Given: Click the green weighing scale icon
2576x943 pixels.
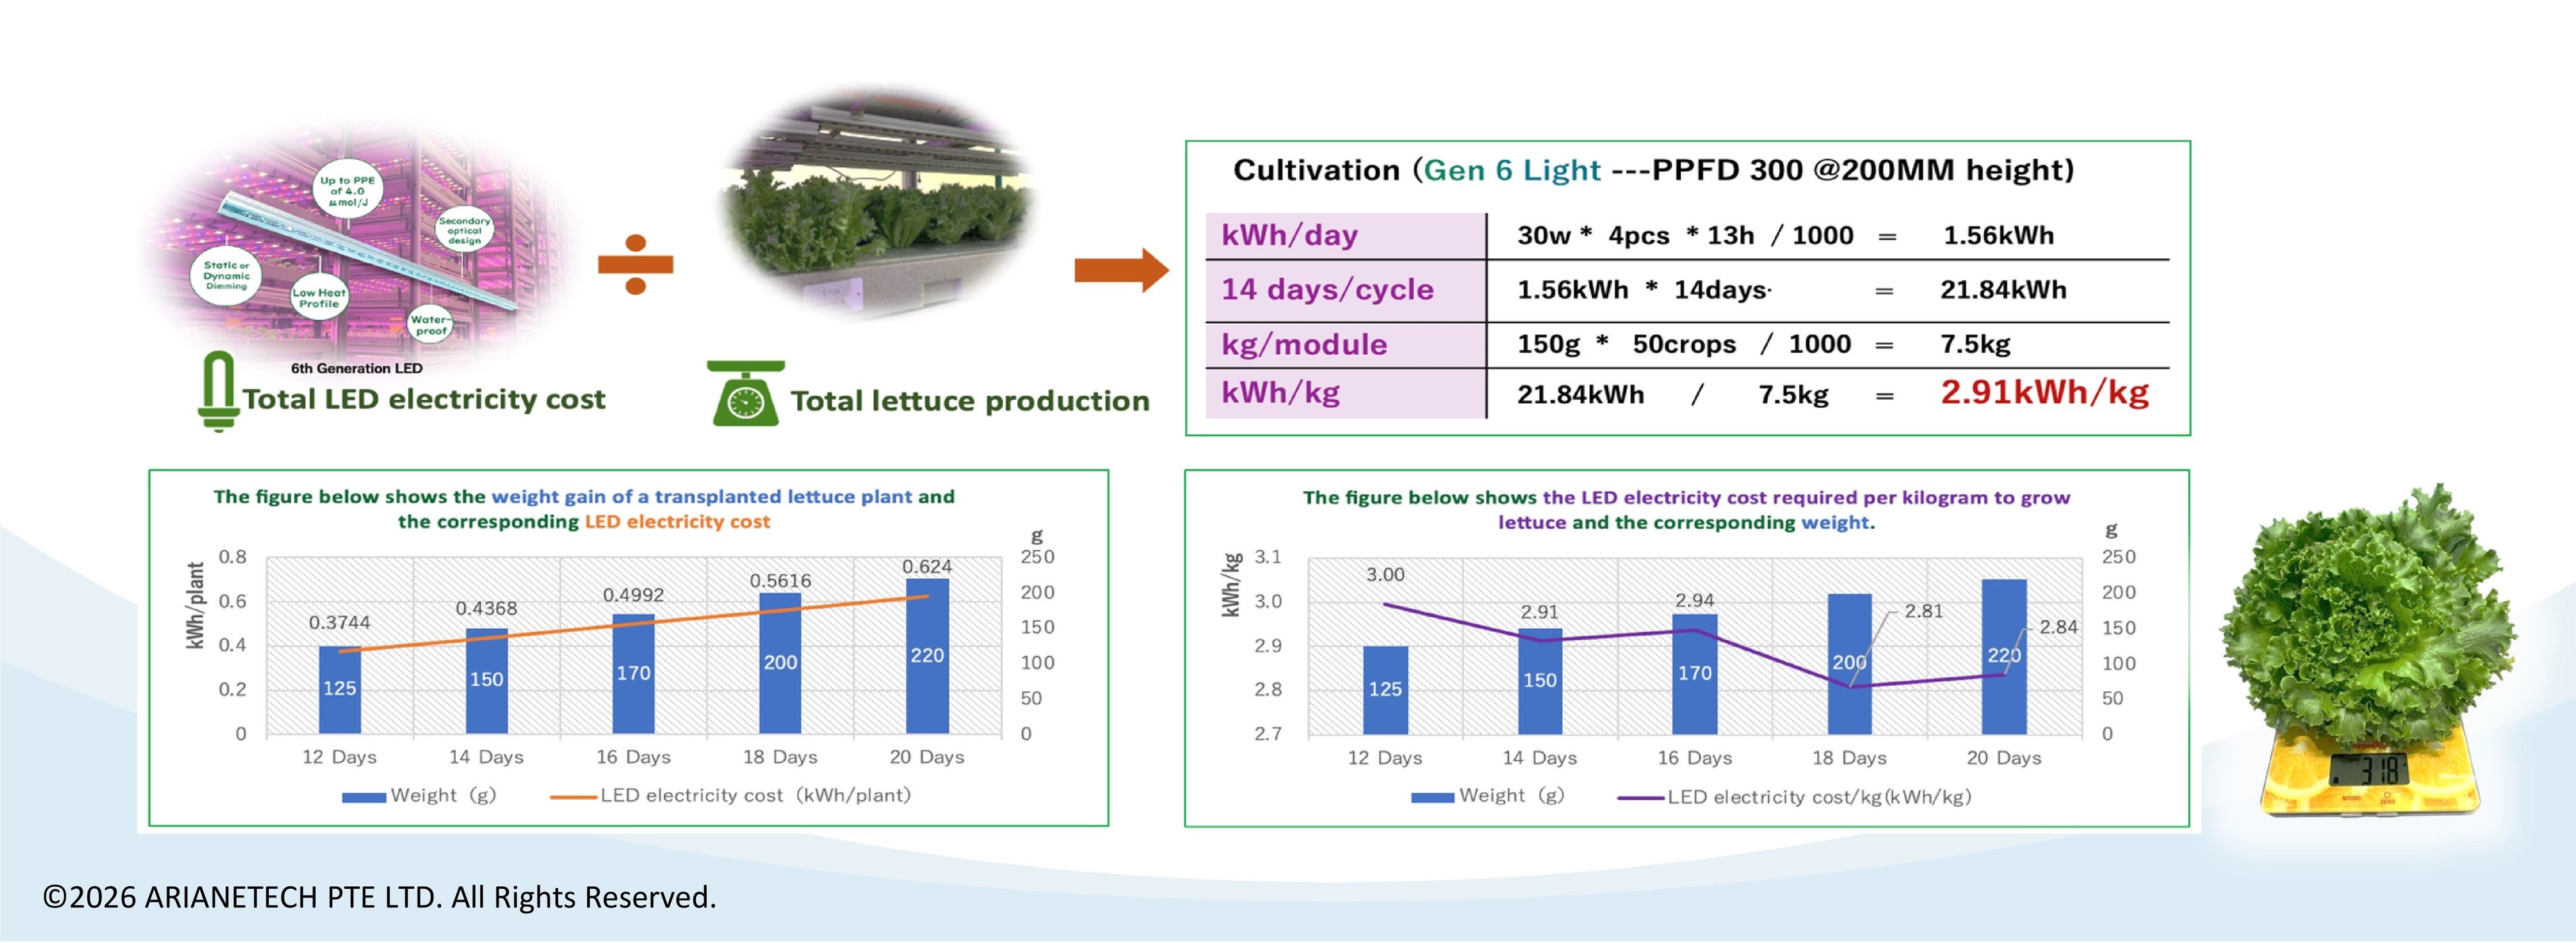Looking at the screenshot, I should pyautogui.click(x=746, y=394).
